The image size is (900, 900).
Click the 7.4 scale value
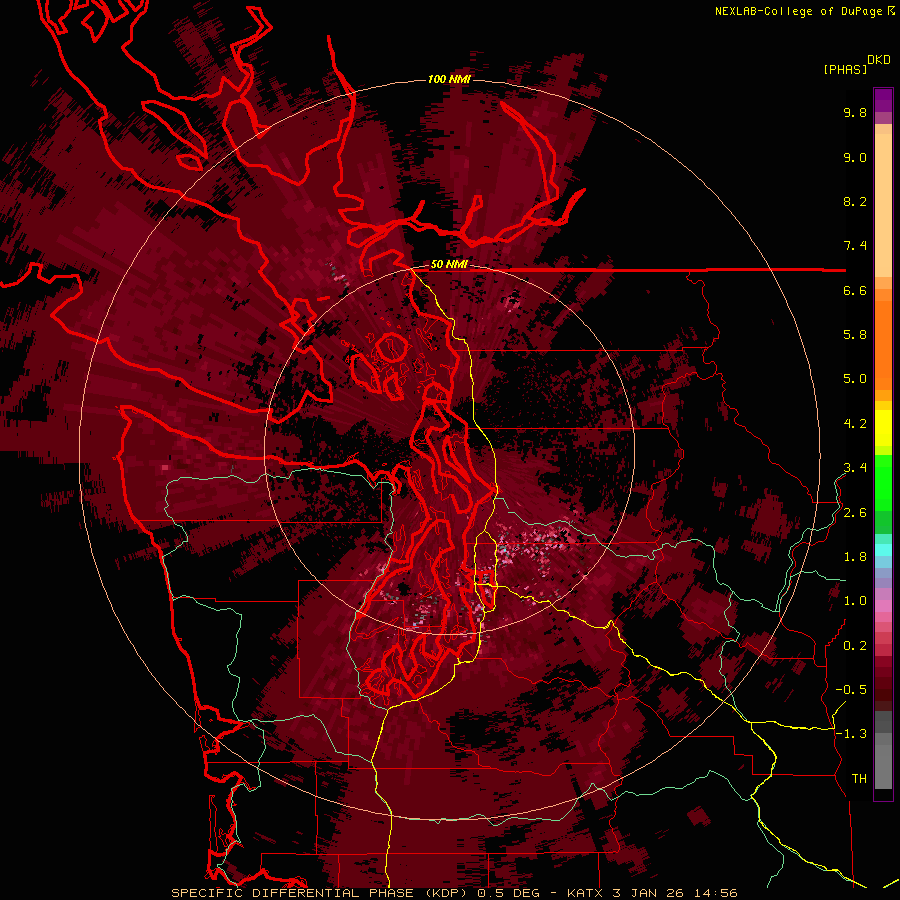point(855,246)
